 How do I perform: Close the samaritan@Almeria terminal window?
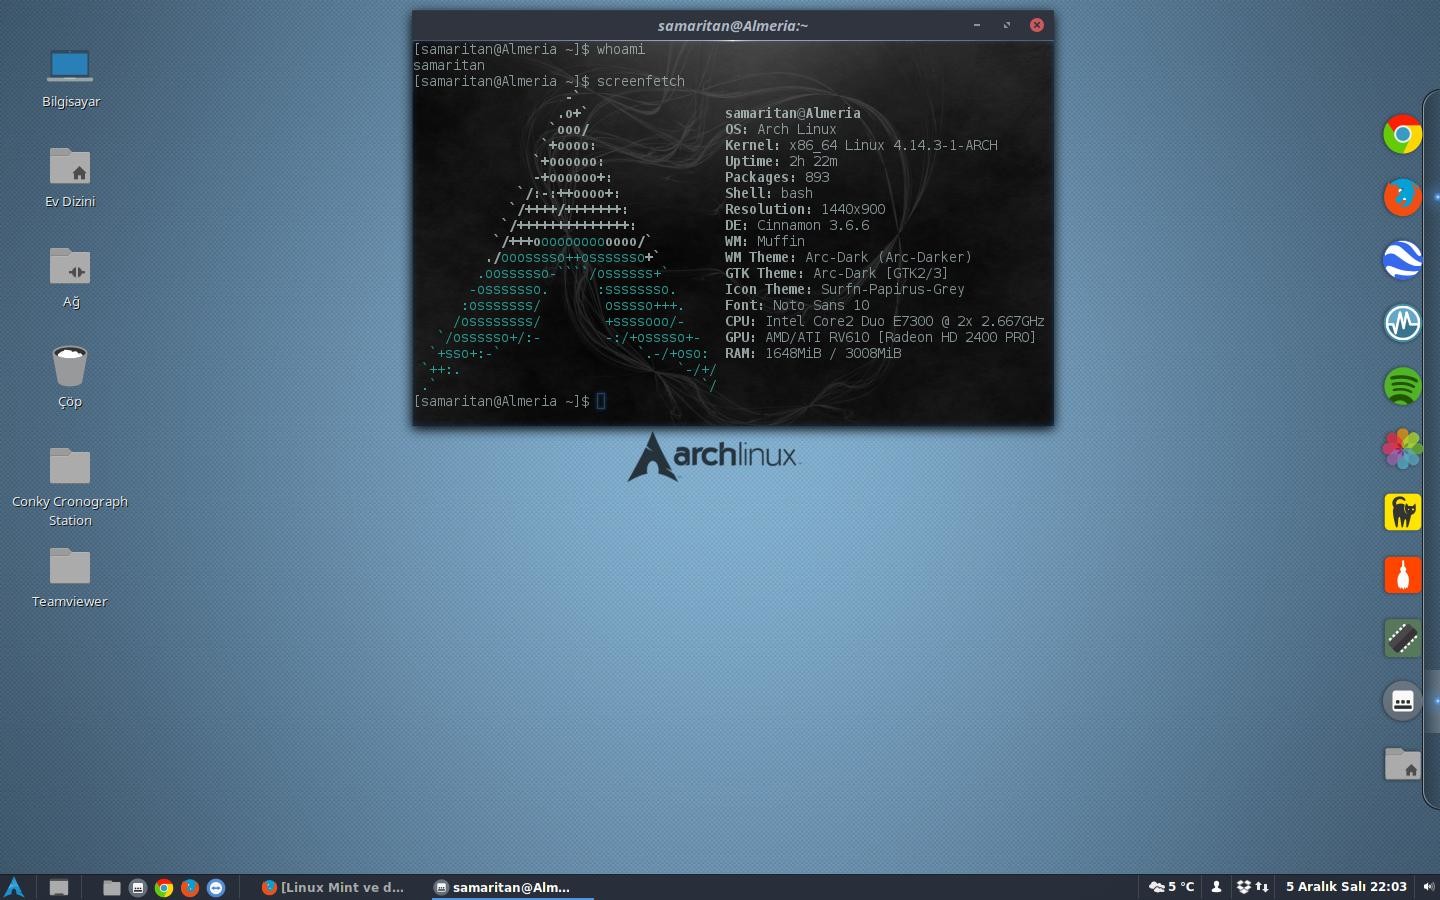click(x=1037, y=25)
